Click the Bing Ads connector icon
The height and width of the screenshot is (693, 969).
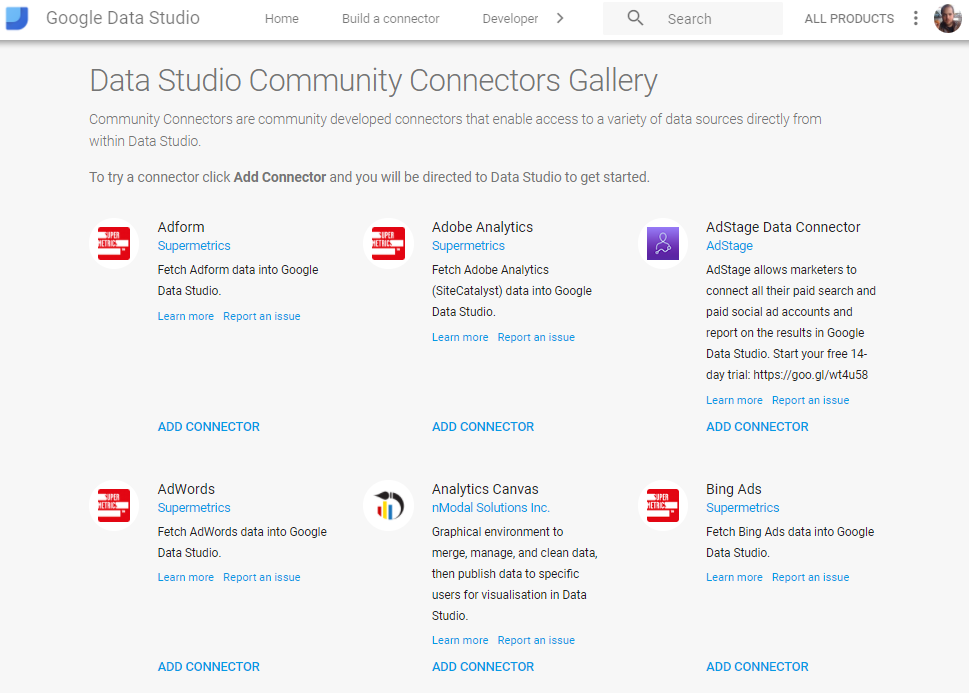tap(662, 505)
